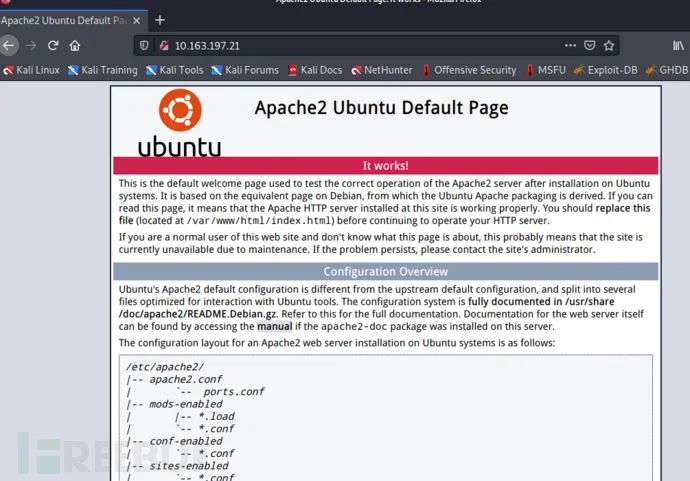Open the Kali Docs bookmark
The width and height of the screenshot is (690, 481).
coord(315,70)
